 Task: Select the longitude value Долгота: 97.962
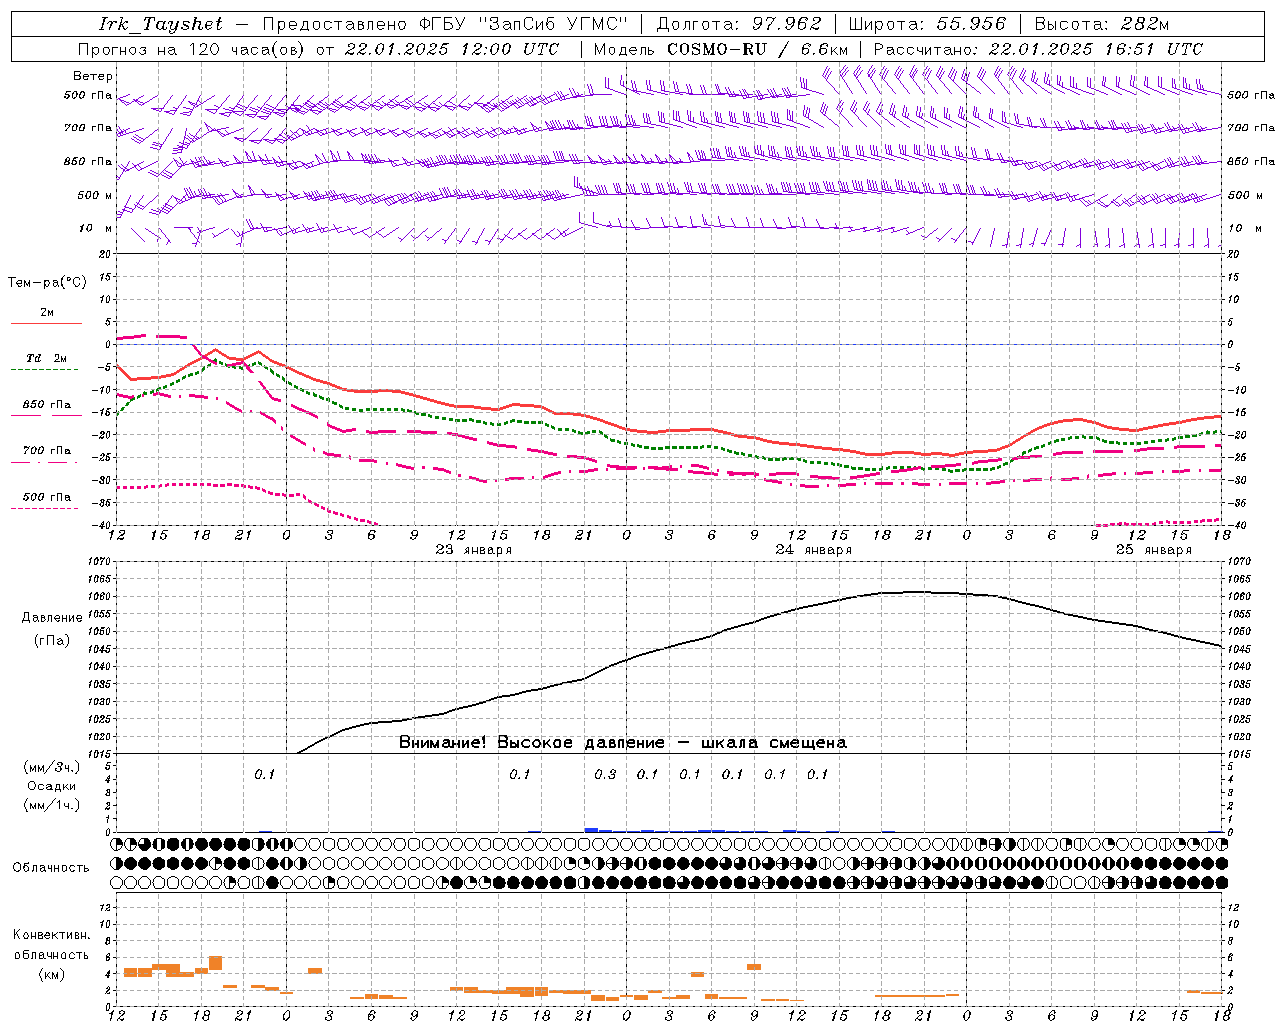point(738,24)
